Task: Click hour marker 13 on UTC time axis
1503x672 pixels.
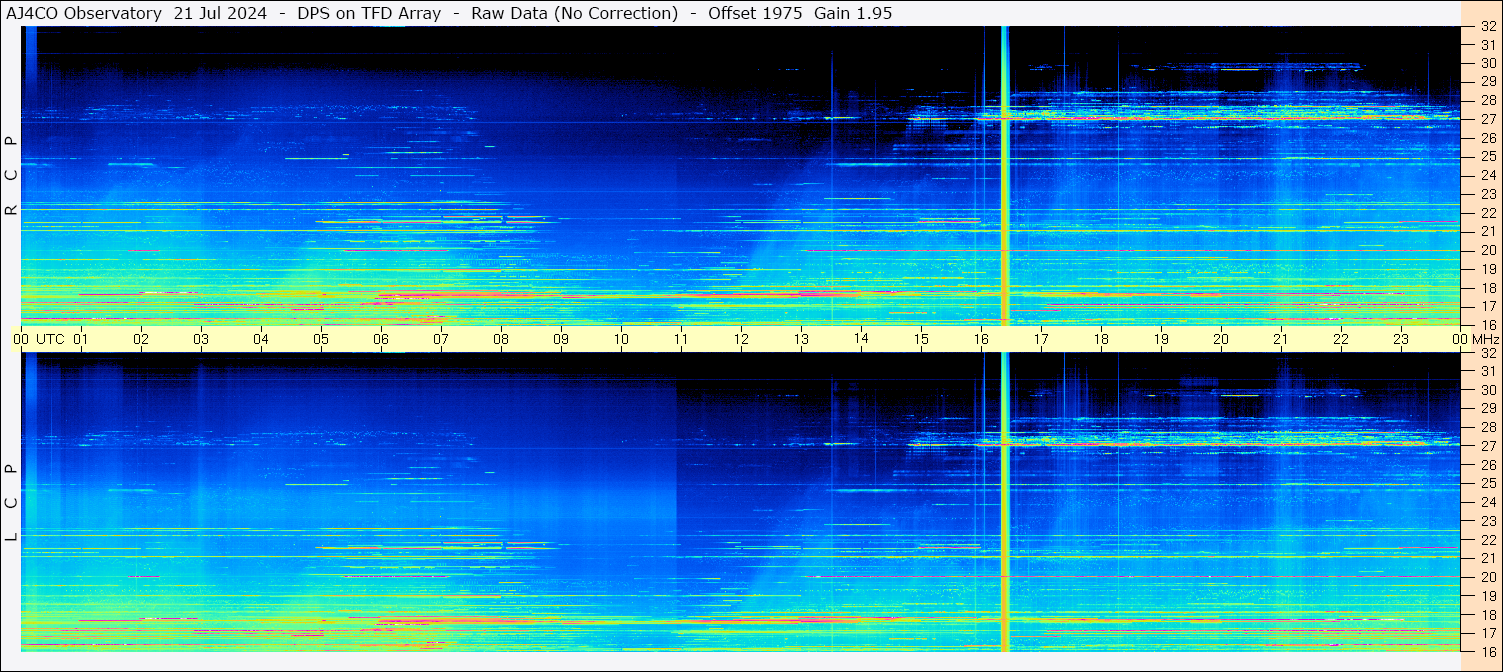Action: [801, 339]
